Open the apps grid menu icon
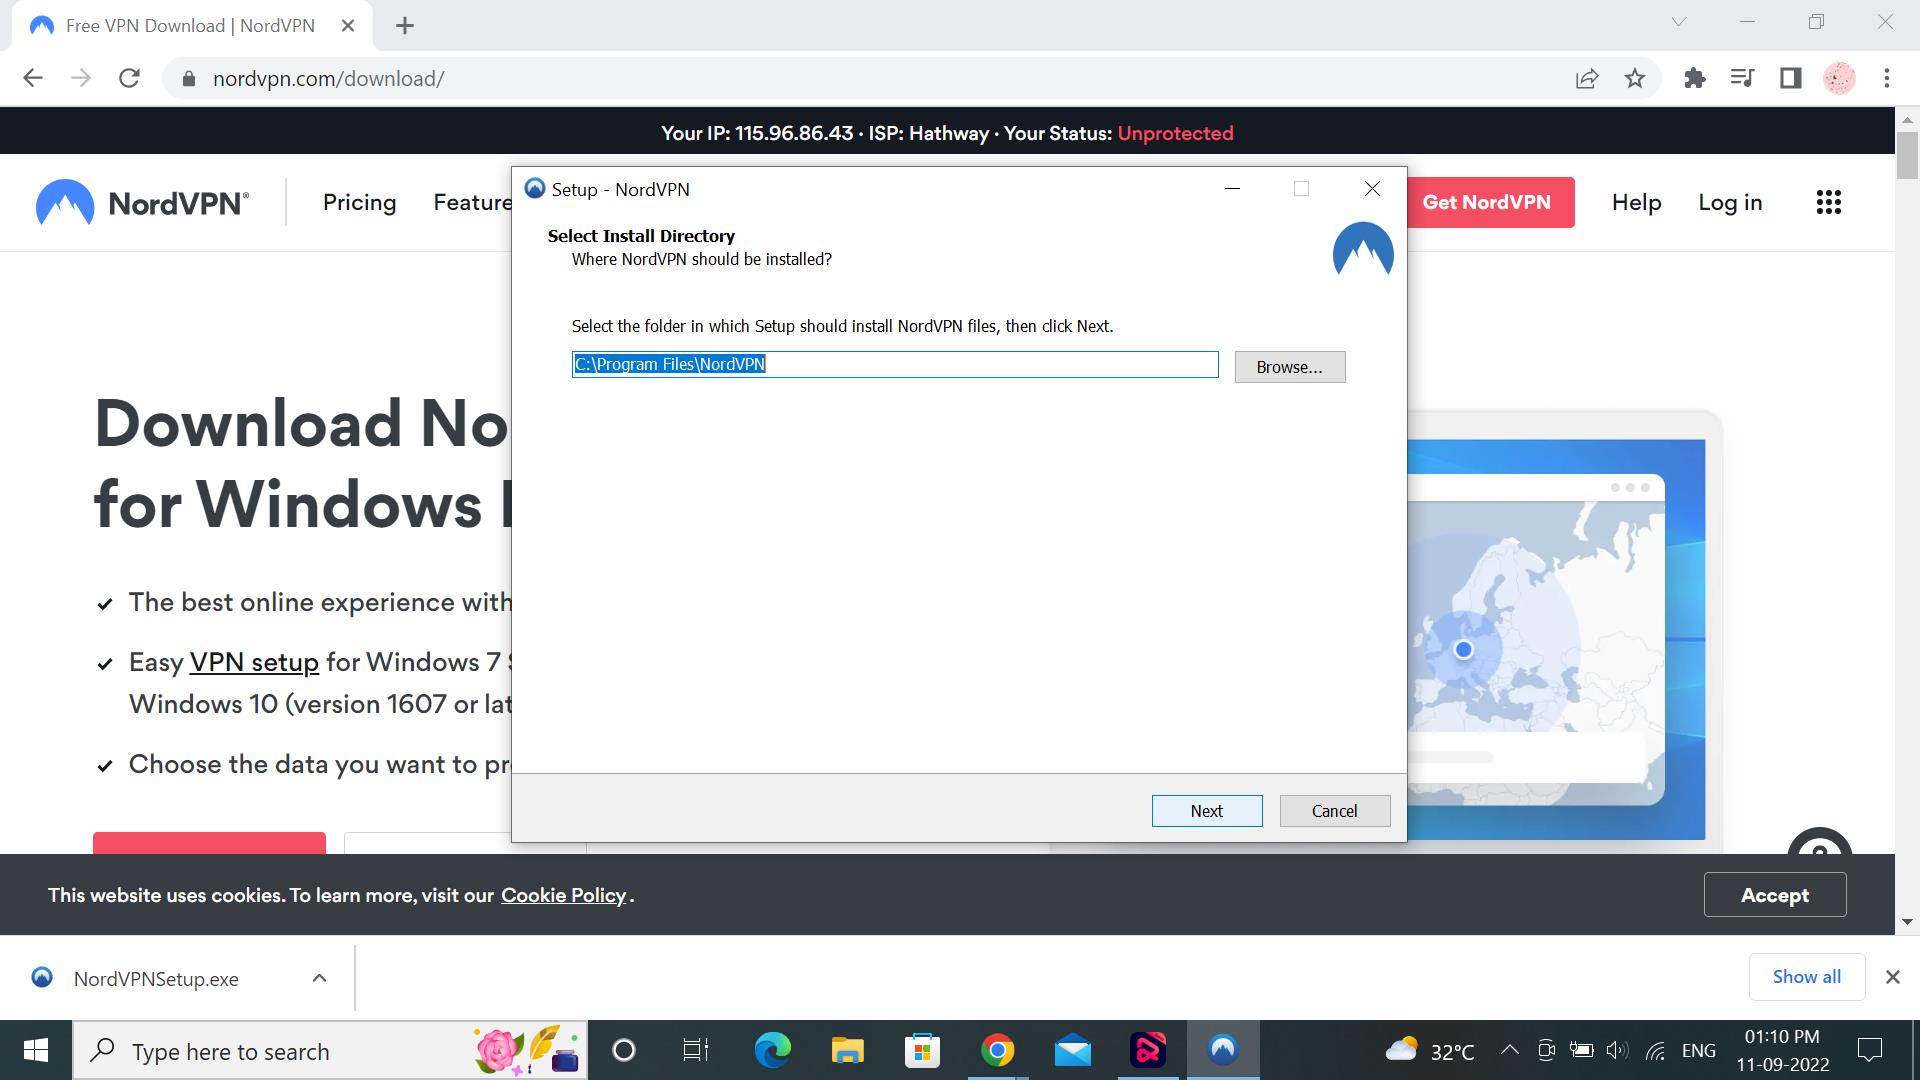 coord(1828,203)
